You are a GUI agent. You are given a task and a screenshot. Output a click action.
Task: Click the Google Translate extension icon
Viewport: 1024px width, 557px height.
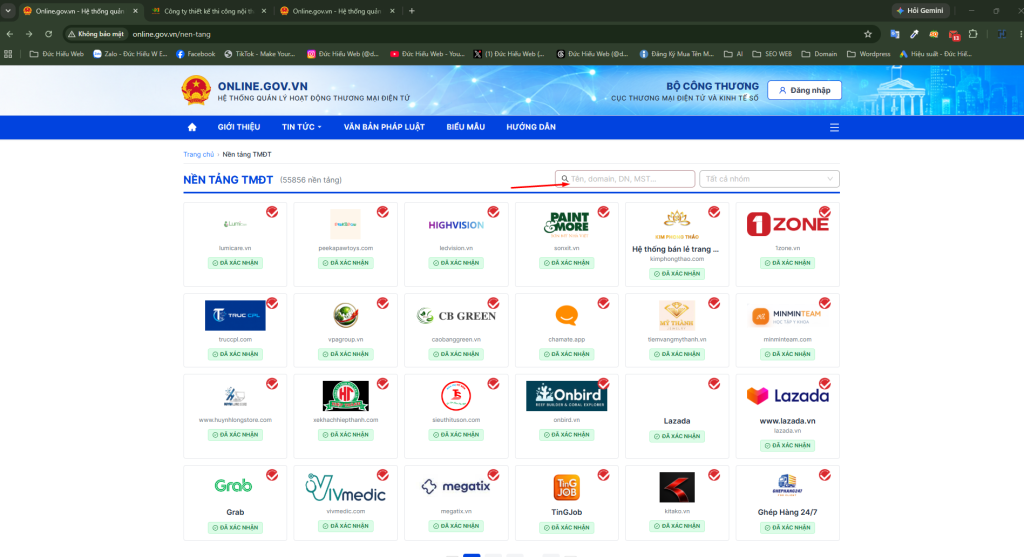895,34
